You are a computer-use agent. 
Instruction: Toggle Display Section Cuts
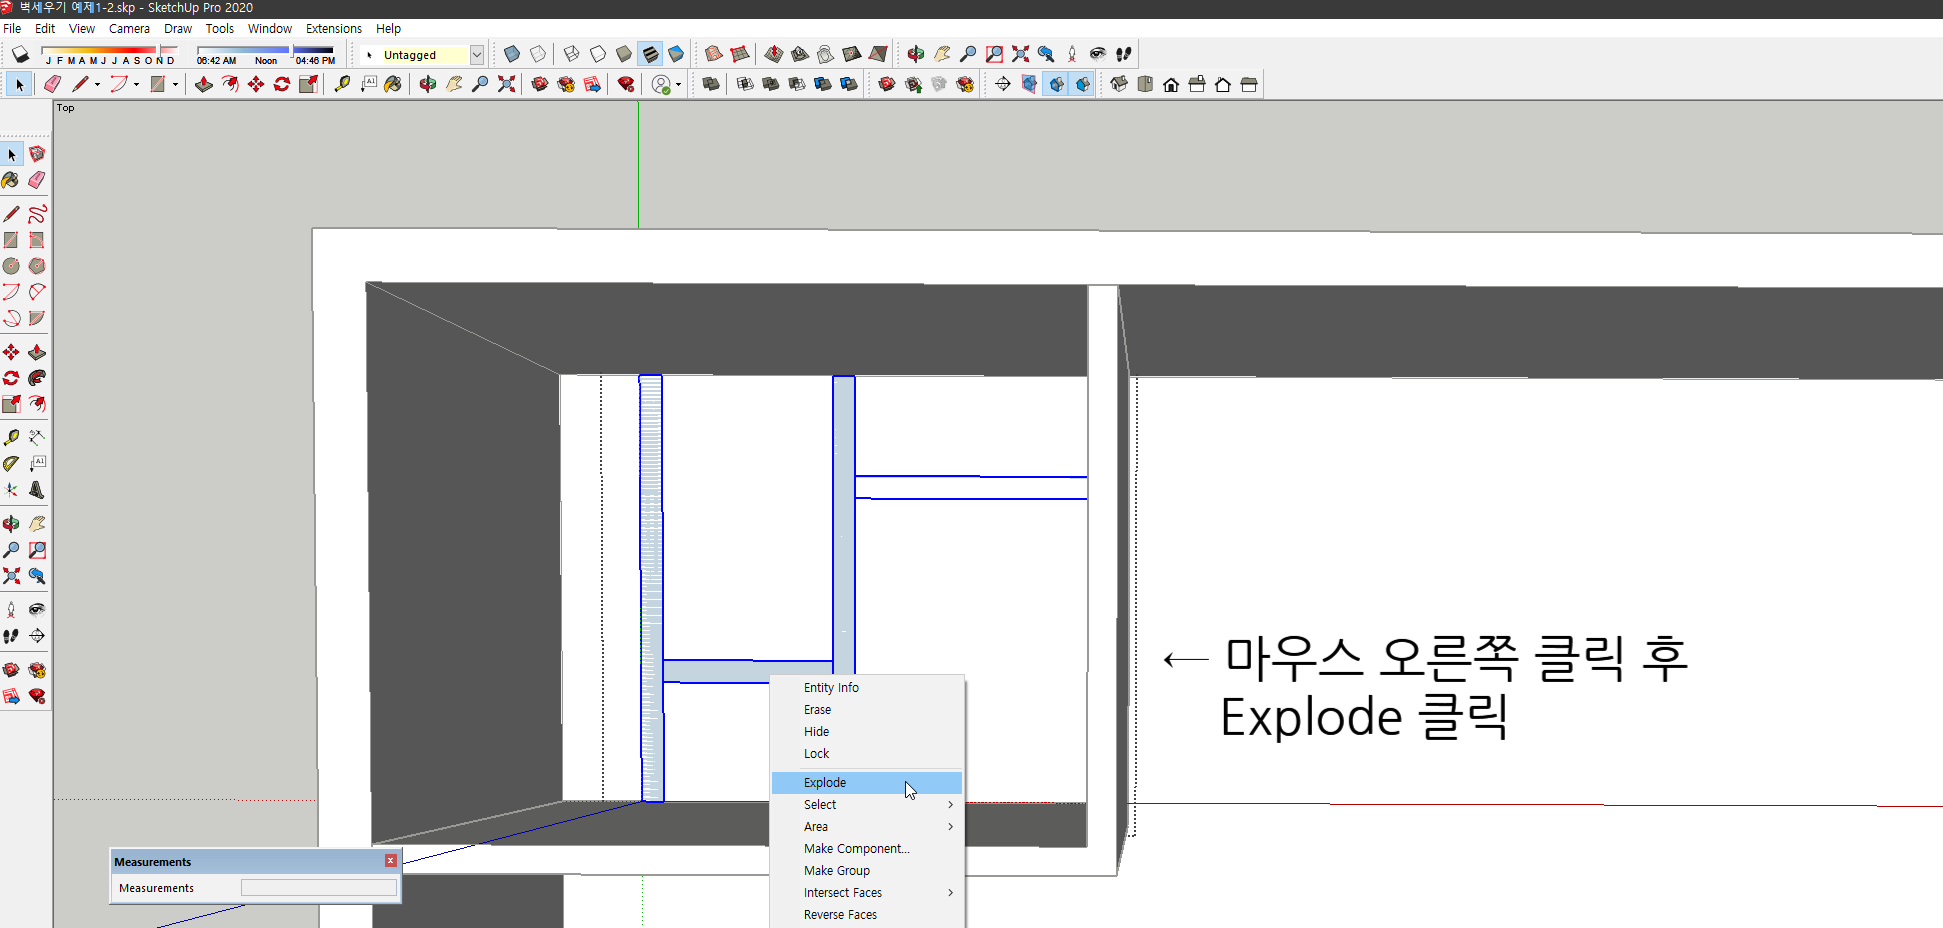[1056, 84]
